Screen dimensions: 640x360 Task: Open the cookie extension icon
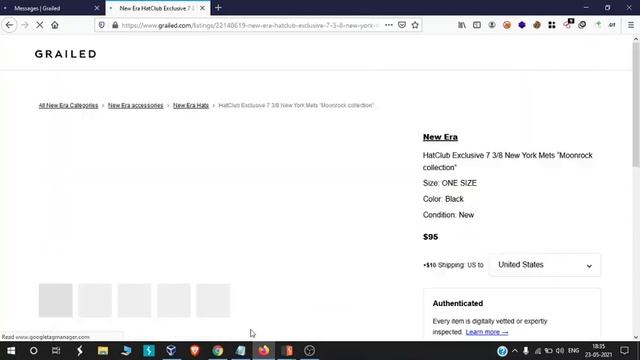[x=537, y=25]
